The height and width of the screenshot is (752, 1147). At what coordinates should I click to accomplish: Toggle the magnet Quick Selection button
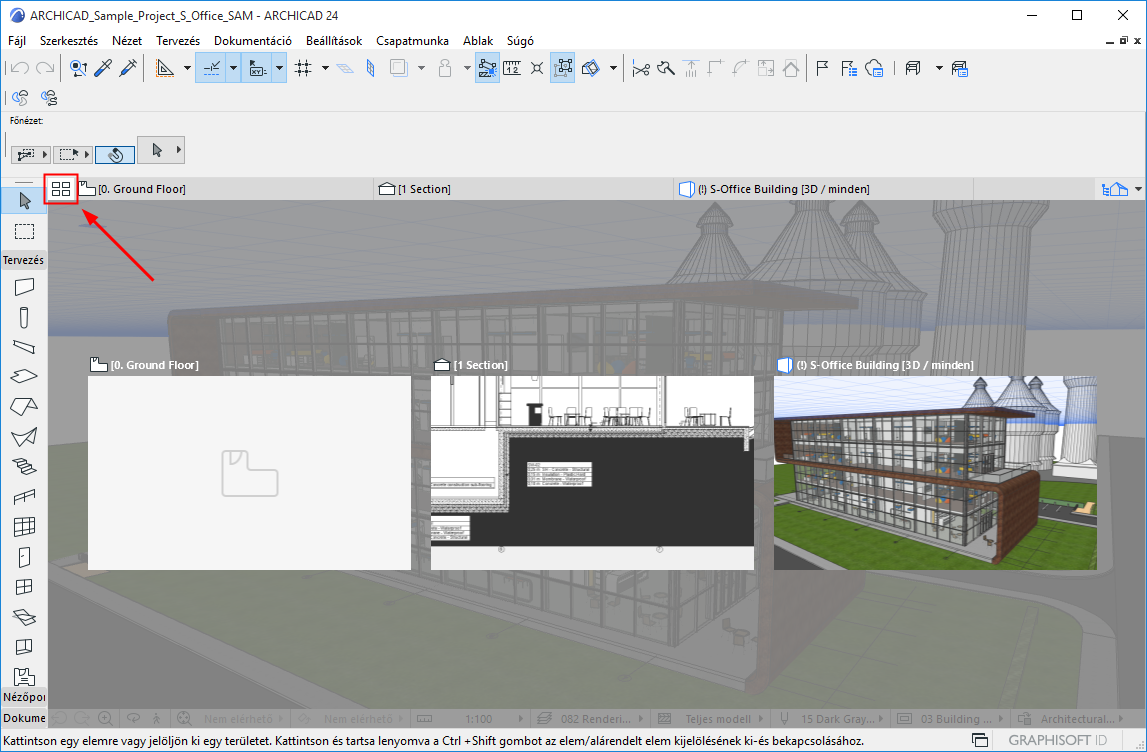[x=115, y=155]
